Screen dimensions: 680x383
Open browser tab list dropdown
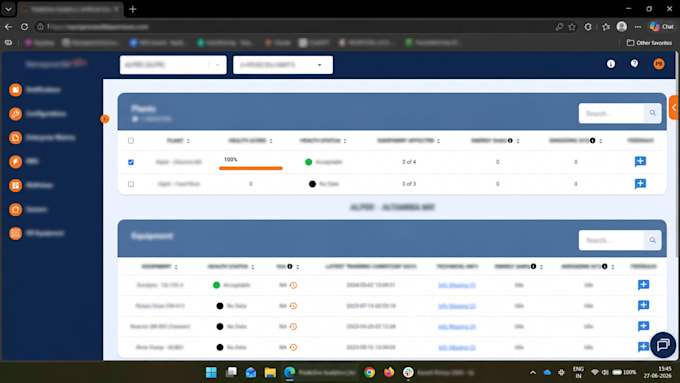pos(8,9)
